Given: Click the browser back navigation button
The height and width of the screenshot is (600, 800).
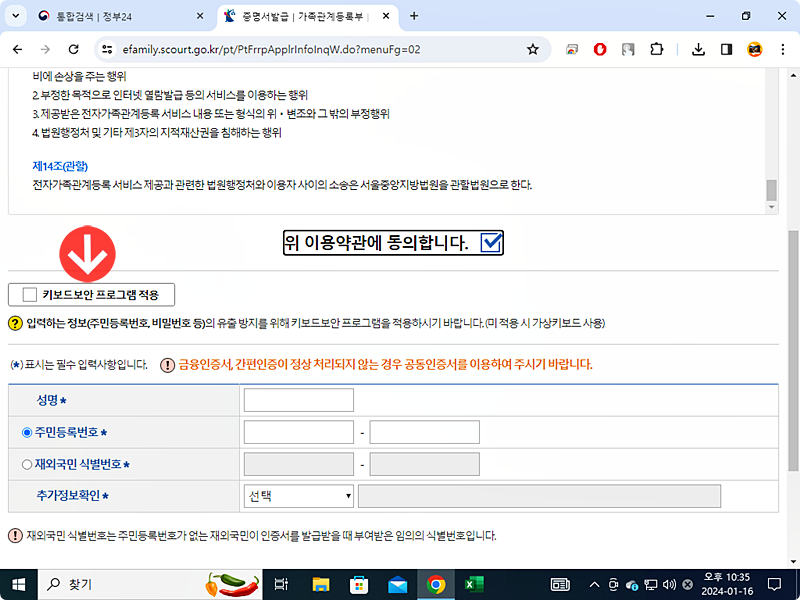Looking at the screenshot, I should [x=17, y=48].
